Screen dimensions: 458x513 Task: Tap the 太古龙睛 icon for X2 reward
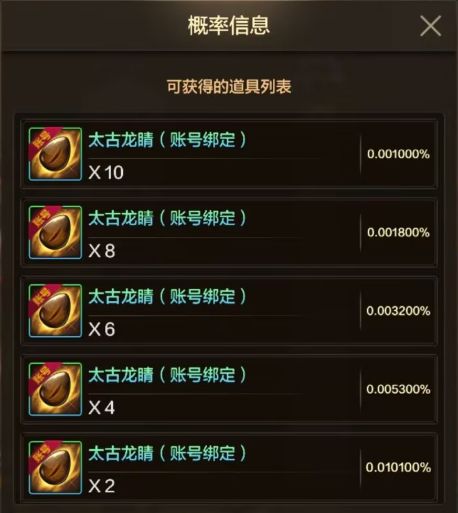point(55,468)
